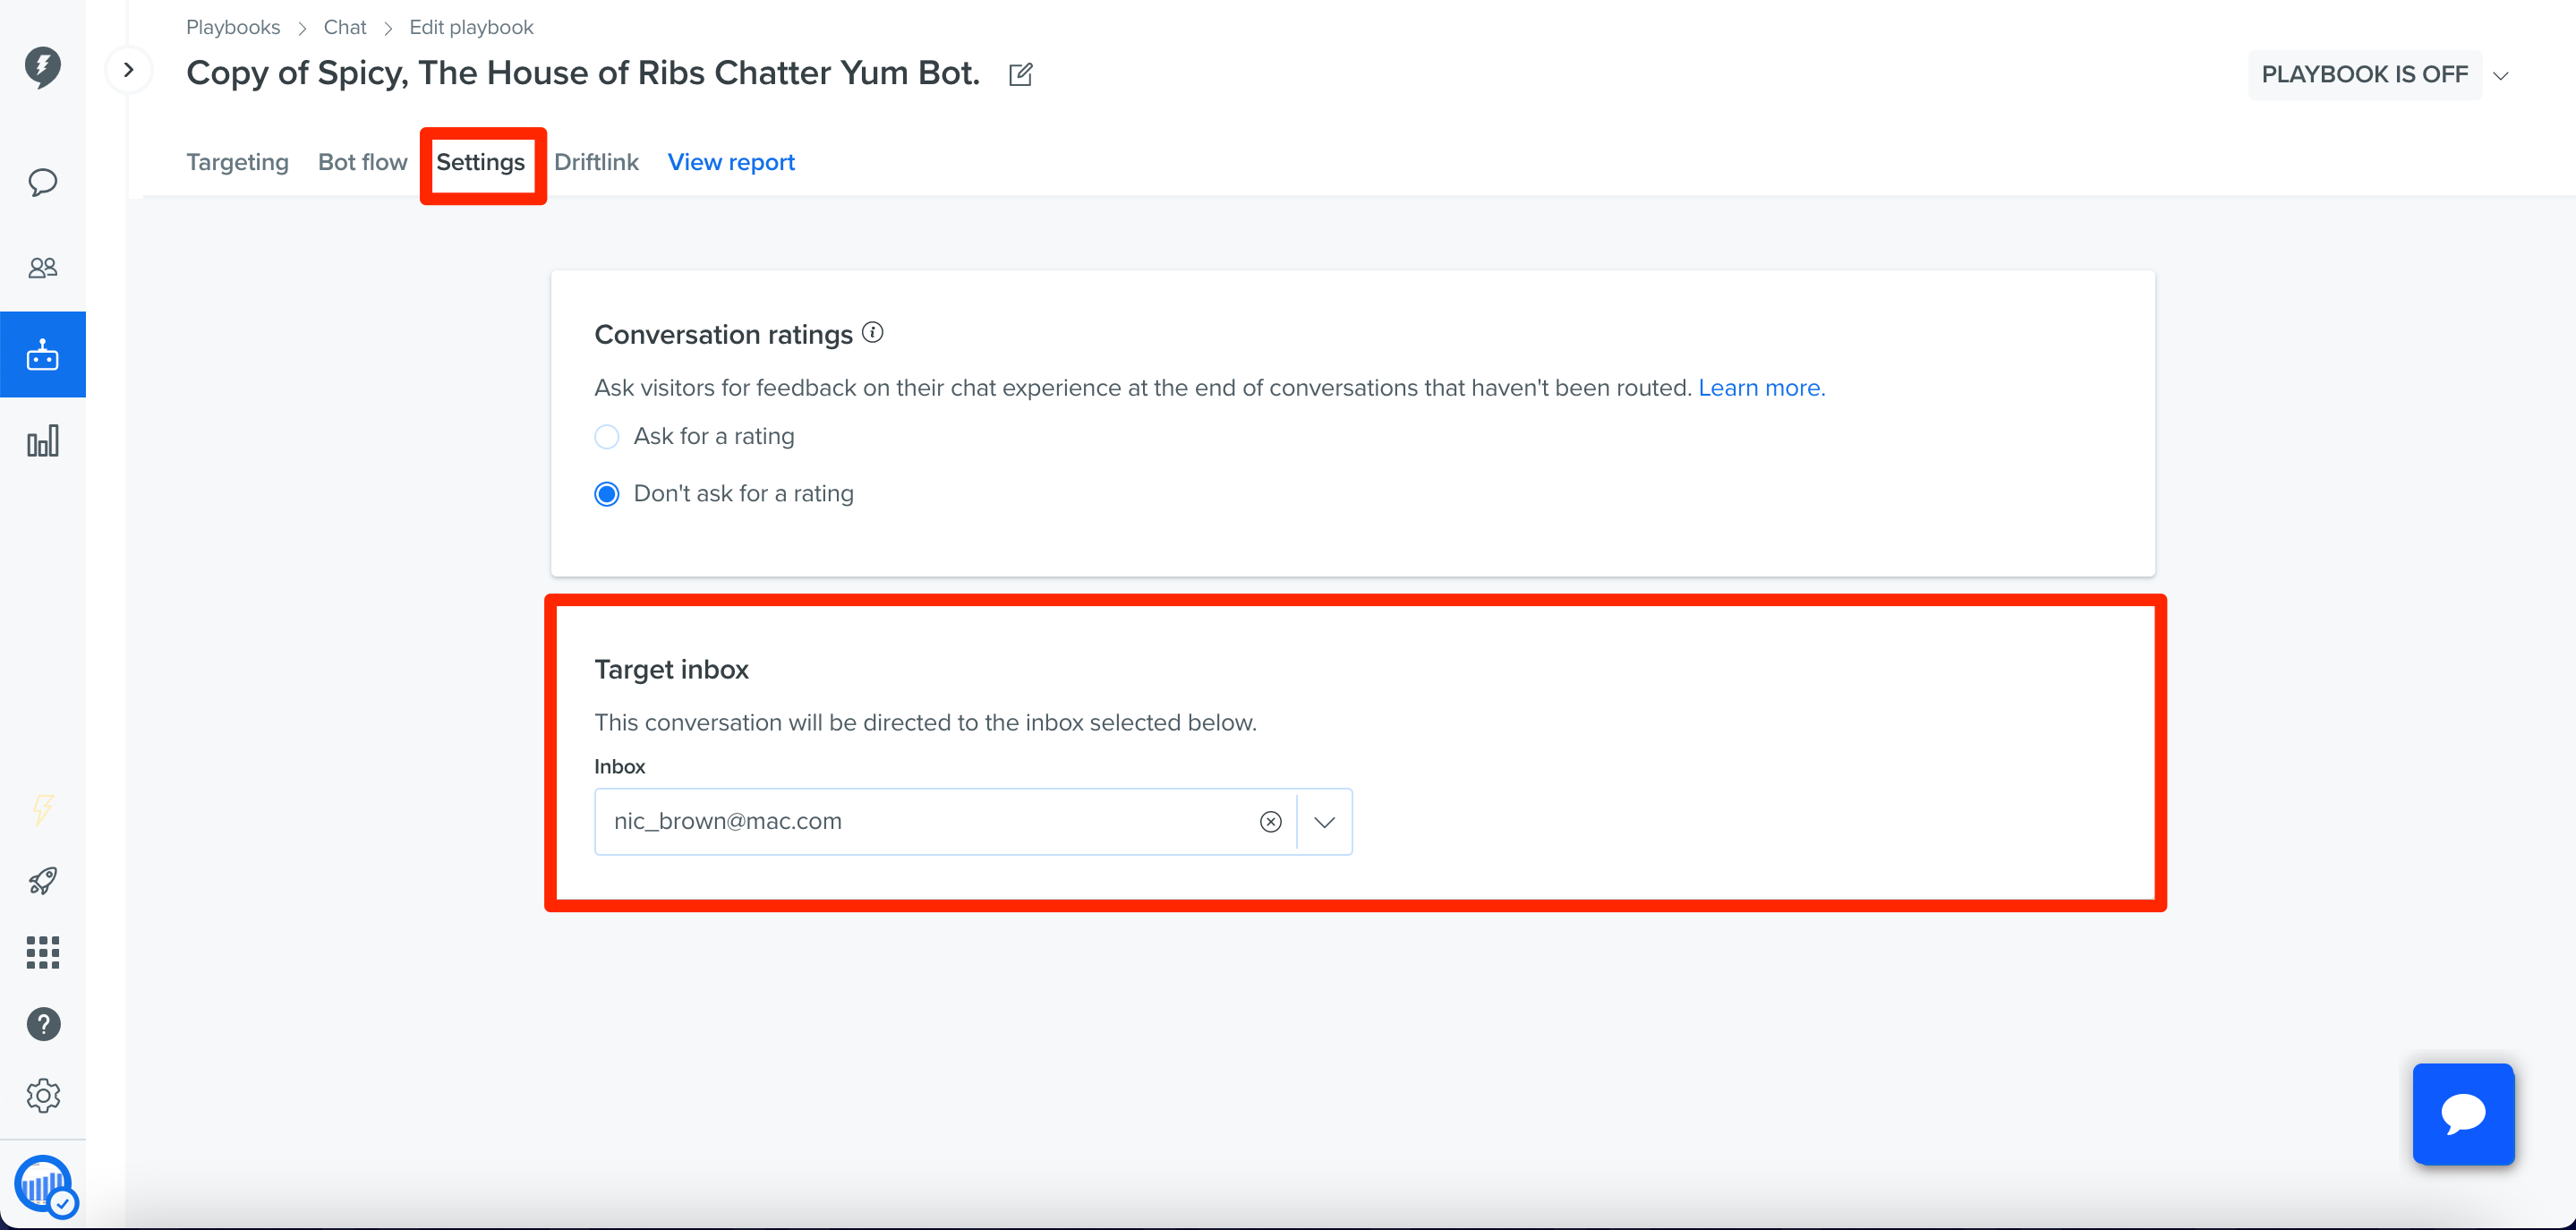Viewport: 2576px width, 1230px height.
Task: Click Edit playbook breadcrumb item
Action: [471, 27]
